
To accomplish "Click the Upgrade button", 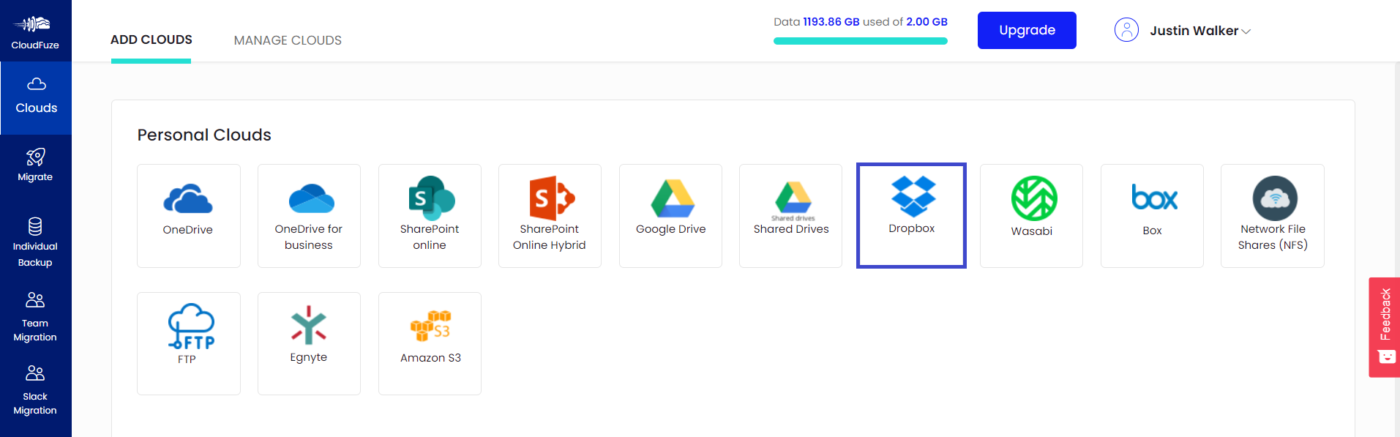I will 1027,30.
